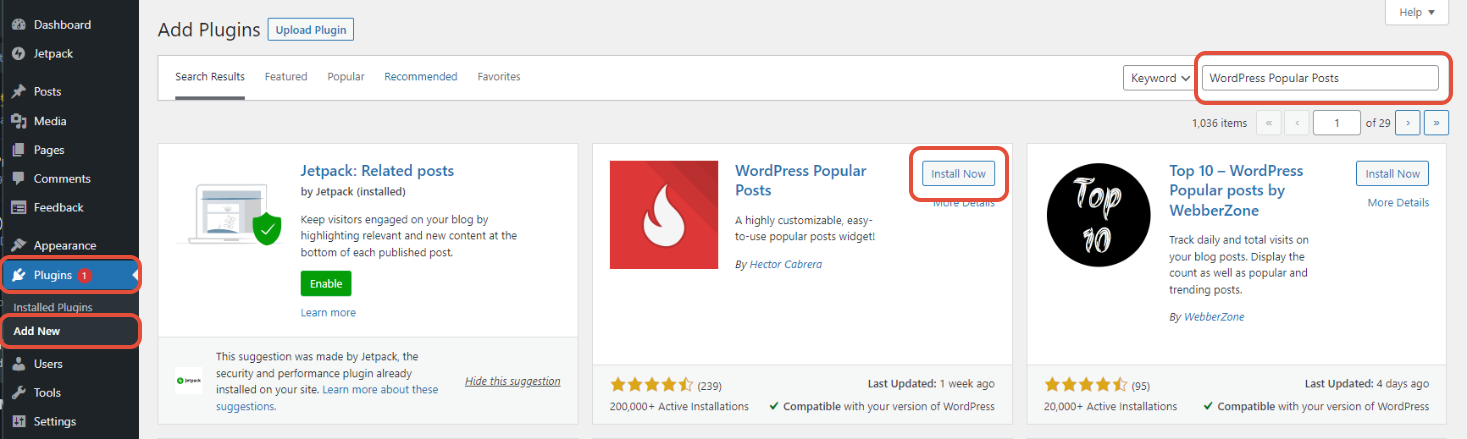Click the Comments bubble icon
This screenshot has width=1467, height=439.
(x=18, y=179)
